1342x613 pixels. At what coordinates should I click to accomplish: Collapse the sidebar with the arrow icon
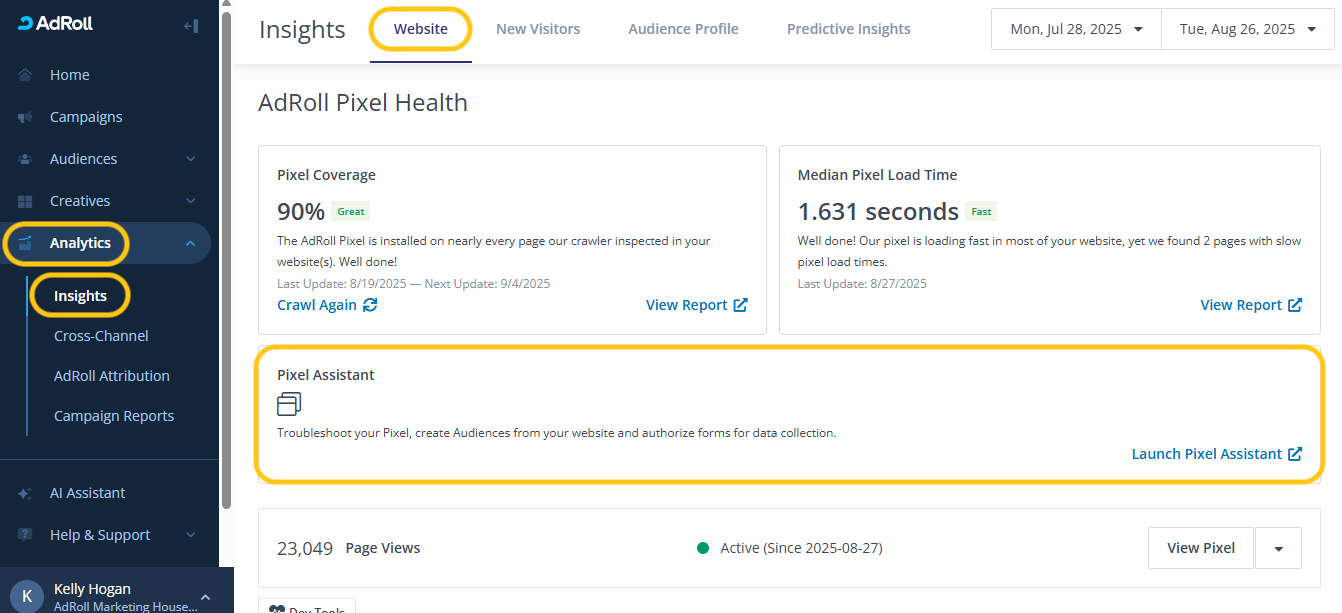pos(190,26)
